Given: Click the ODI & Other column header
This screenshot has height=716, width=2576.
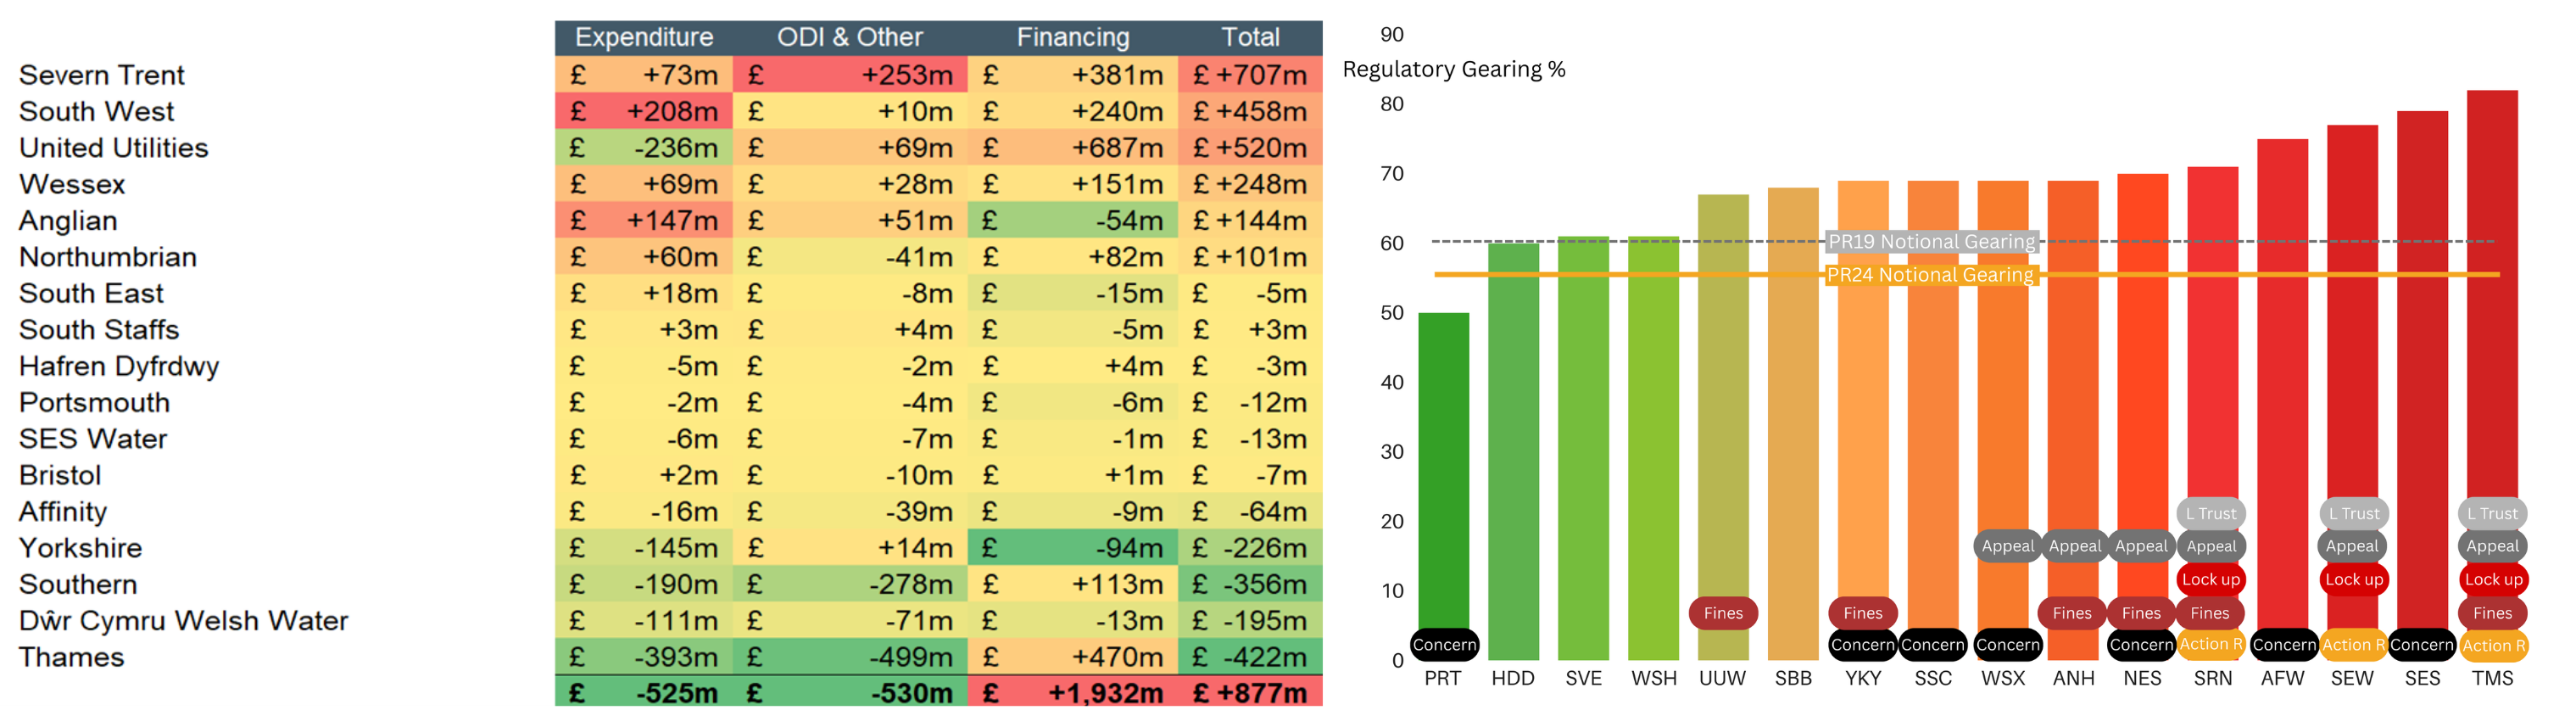Looking at the screenshot, I should click(x=850, y=37).
